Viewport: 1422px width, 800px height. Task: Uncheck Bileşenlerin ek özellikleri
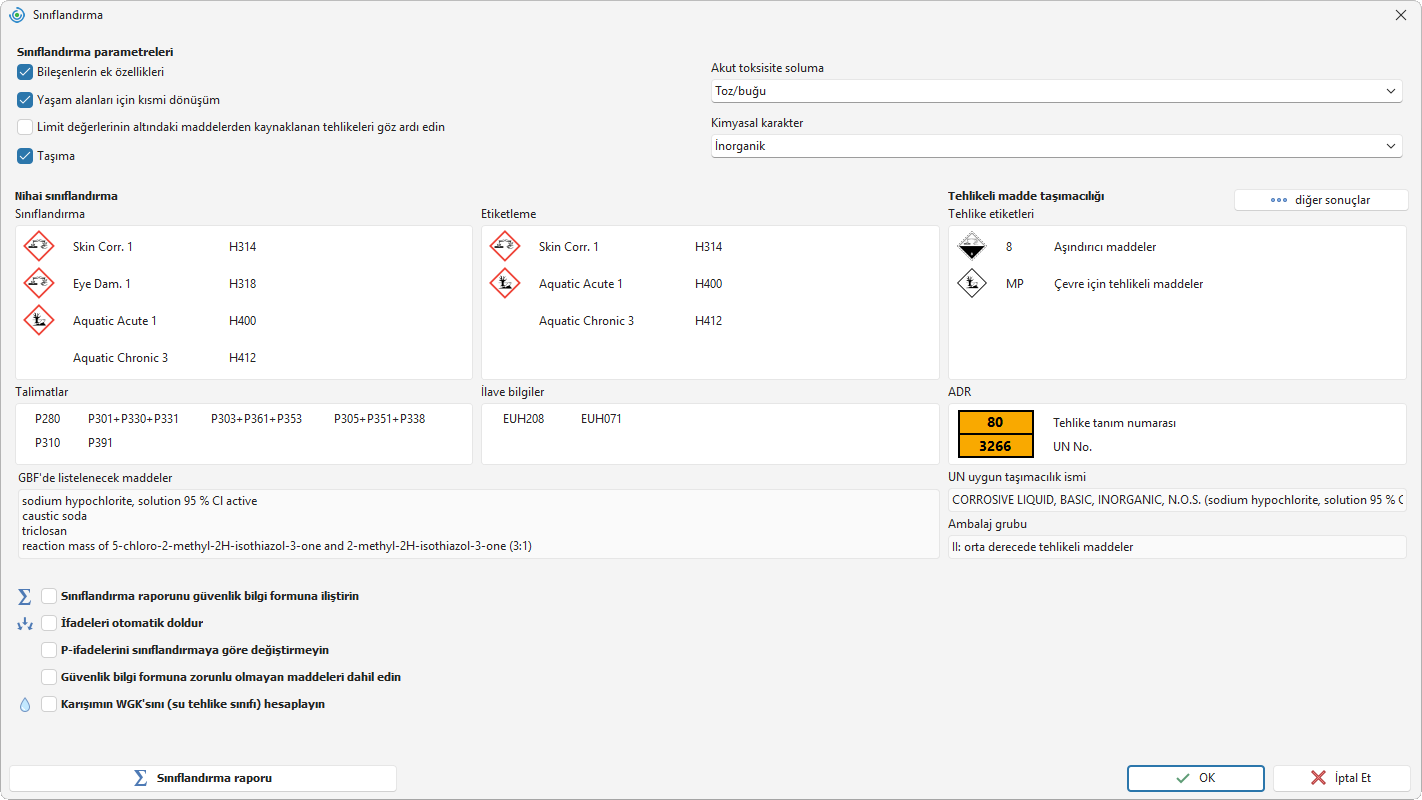pos(25,72)
